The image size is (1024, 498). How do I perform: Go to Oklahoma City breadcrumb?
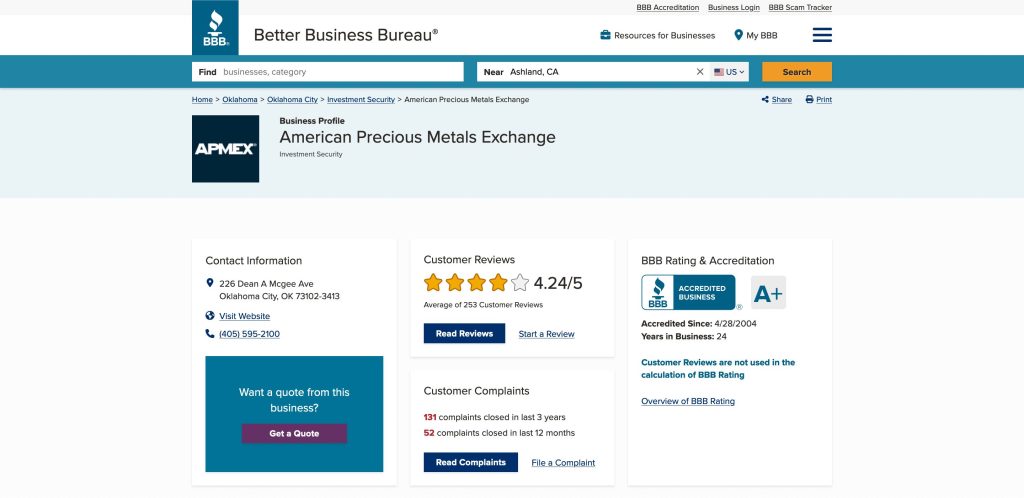[x=292, y=100]
